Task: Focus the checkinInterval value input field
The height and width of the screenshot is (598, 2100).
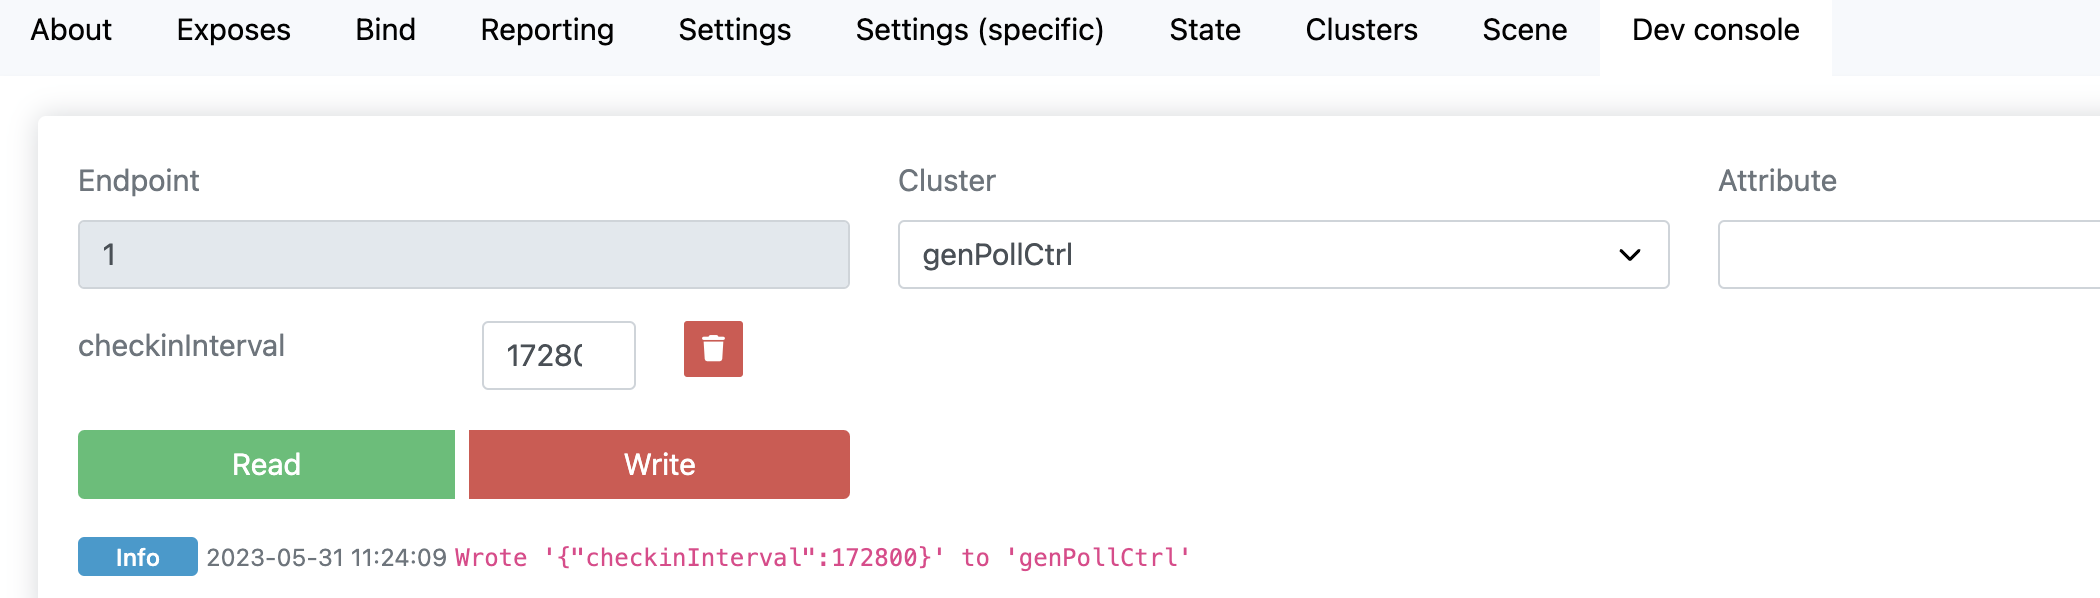Action: pyautogui.click(x=558, y=355)
